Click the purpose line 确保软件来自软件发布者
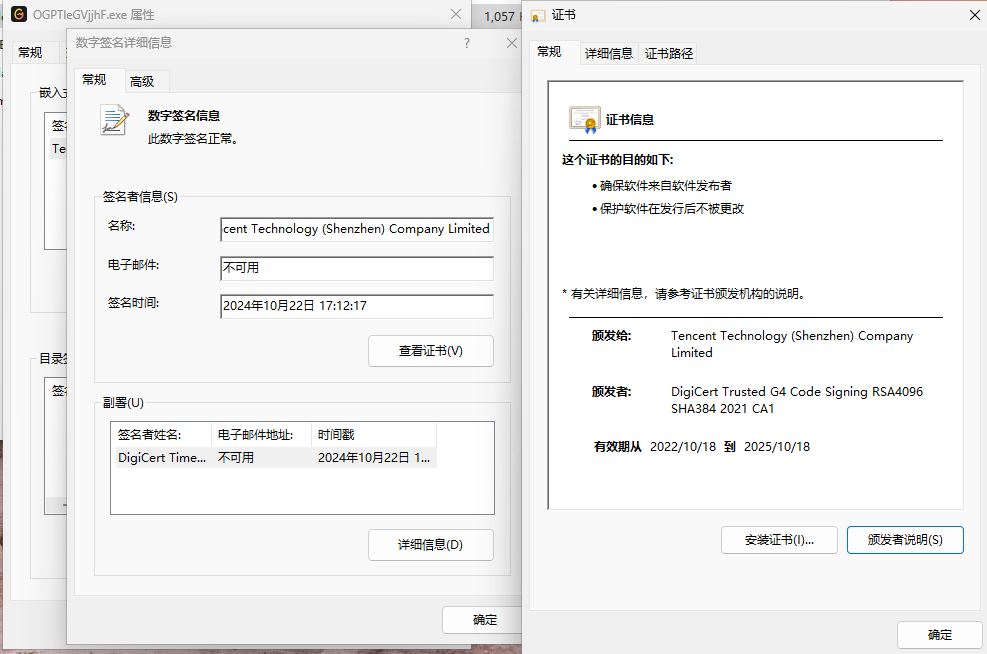 click(x=665, y=186)
